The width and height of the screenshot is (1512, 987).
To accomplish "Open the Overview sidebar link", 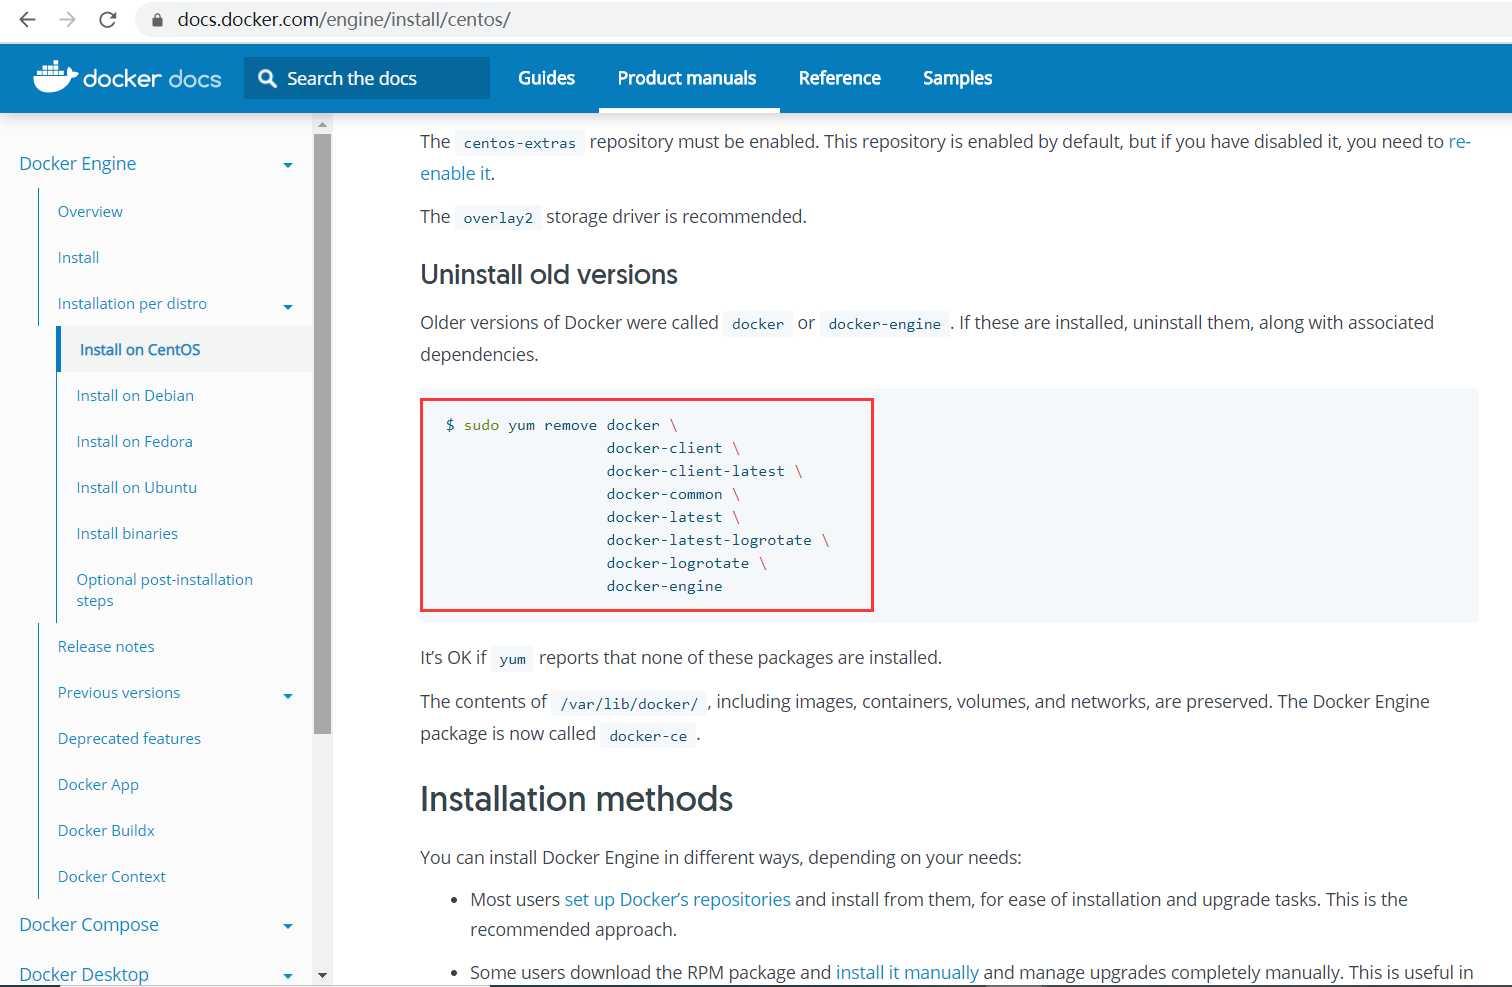I will click(90, 211).
